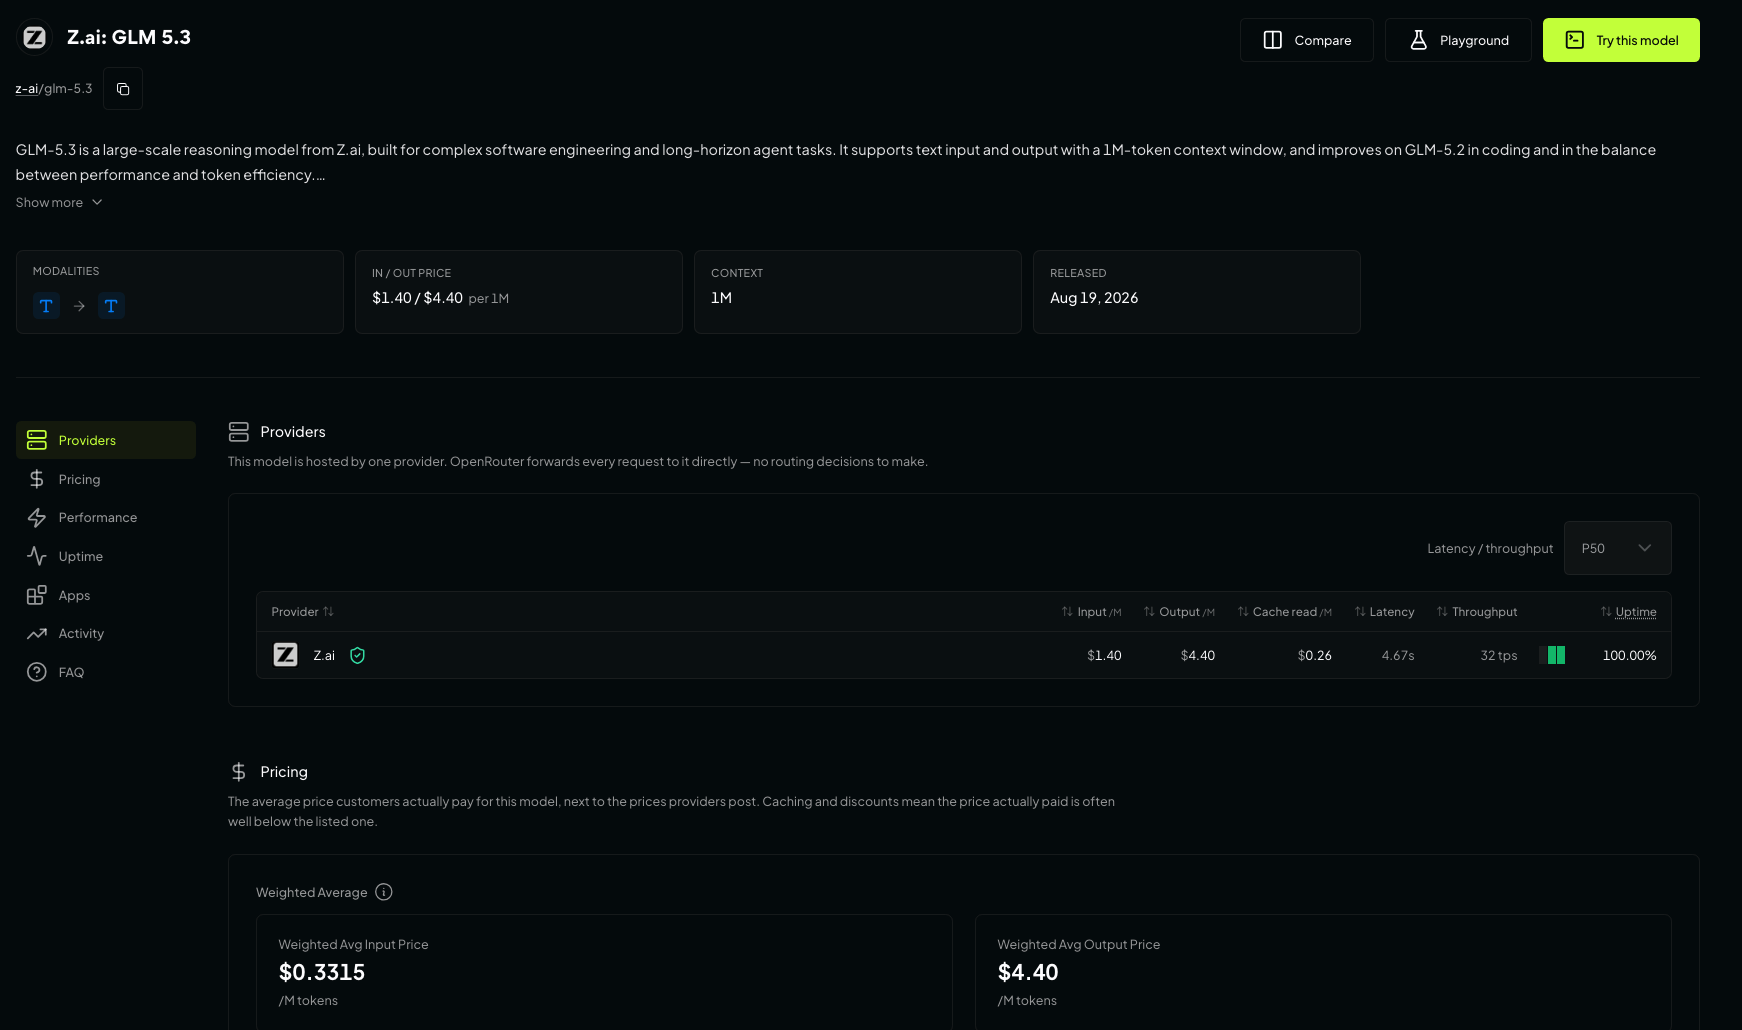Image resolution: width=1742 pixels, height=1030 pixels.
Task: Sort table by Uptime column
Action: tap(1628, 612)
